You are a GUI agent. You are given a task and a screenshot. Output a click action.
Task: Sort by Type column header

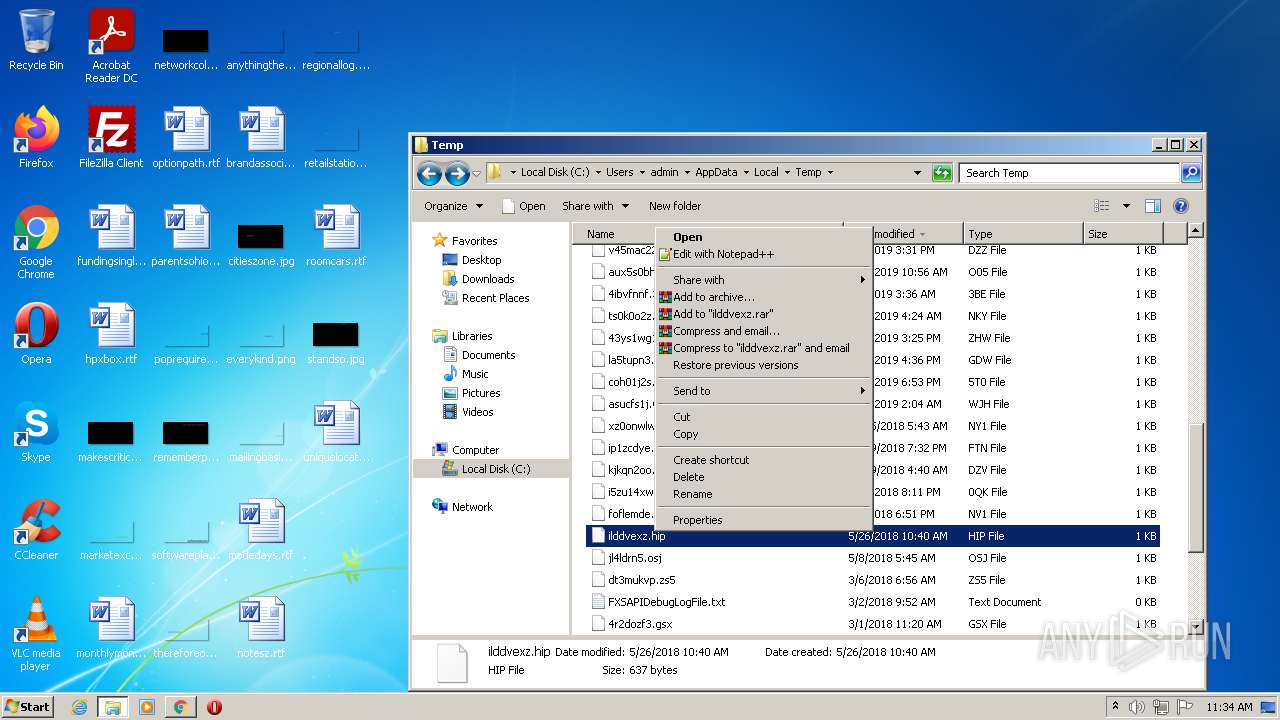(x=1023, y=234)
